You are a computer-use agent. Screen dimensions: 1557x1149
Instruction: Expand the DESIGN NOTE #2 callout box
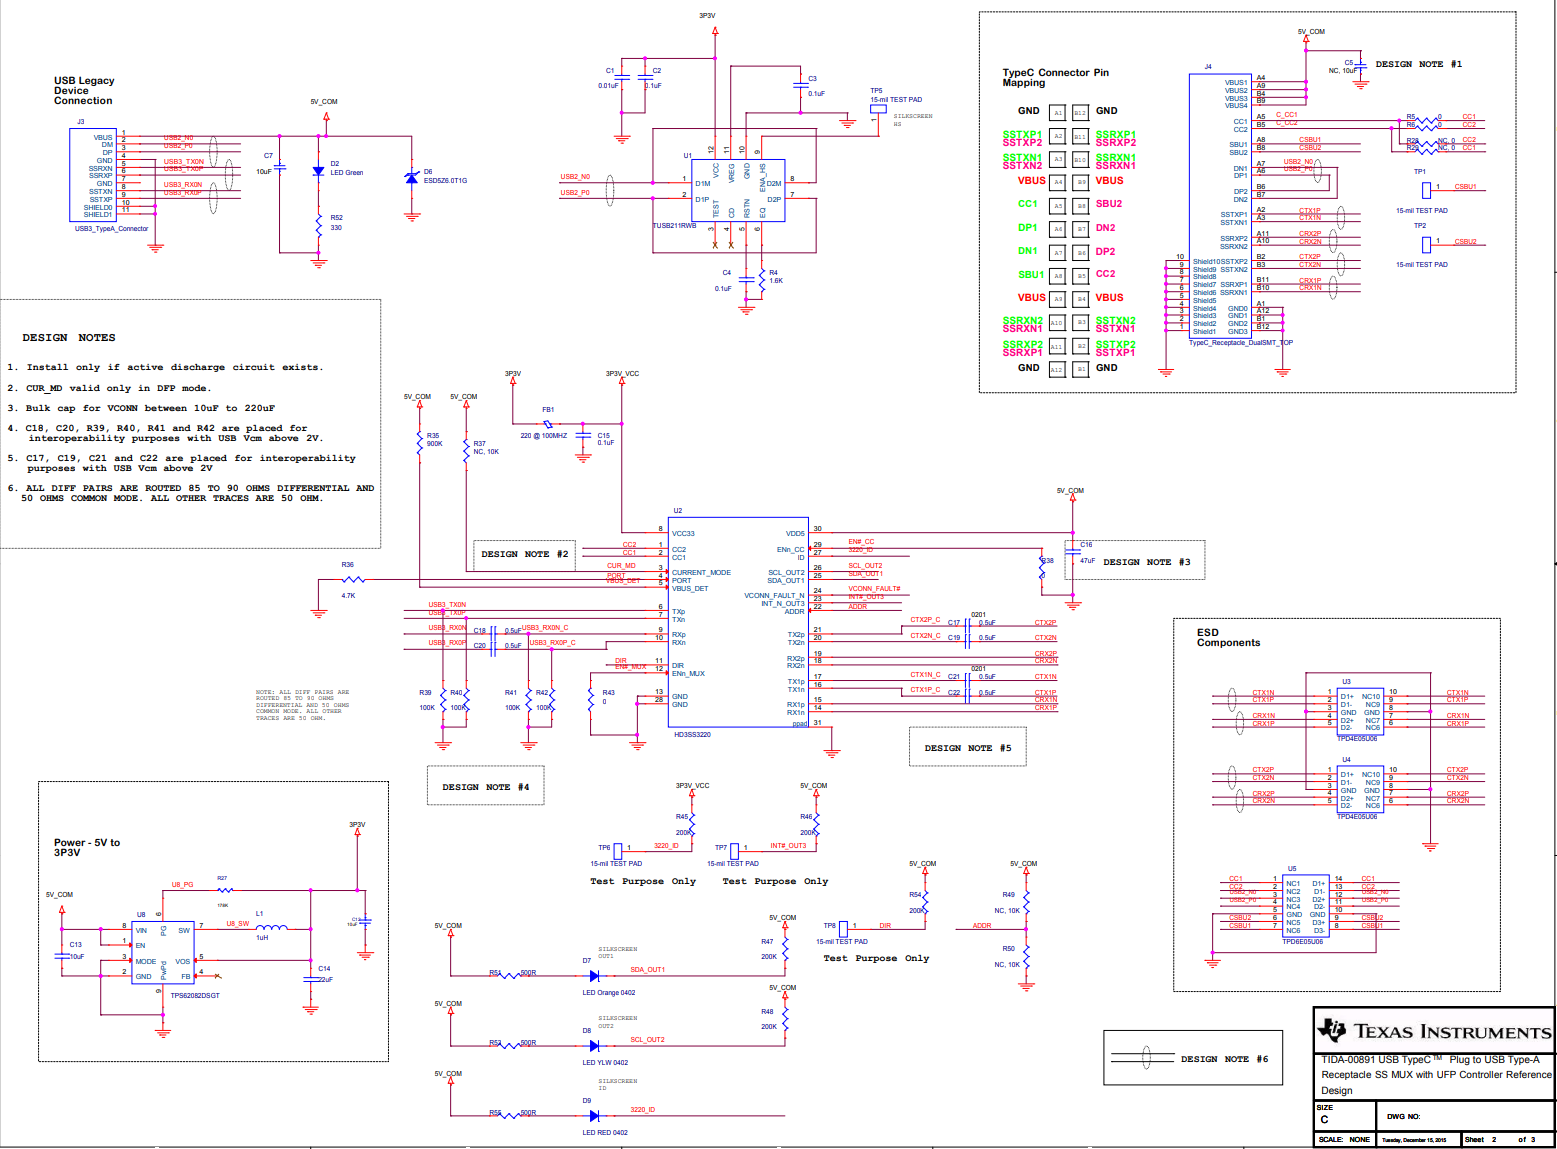tap(523, 554)
